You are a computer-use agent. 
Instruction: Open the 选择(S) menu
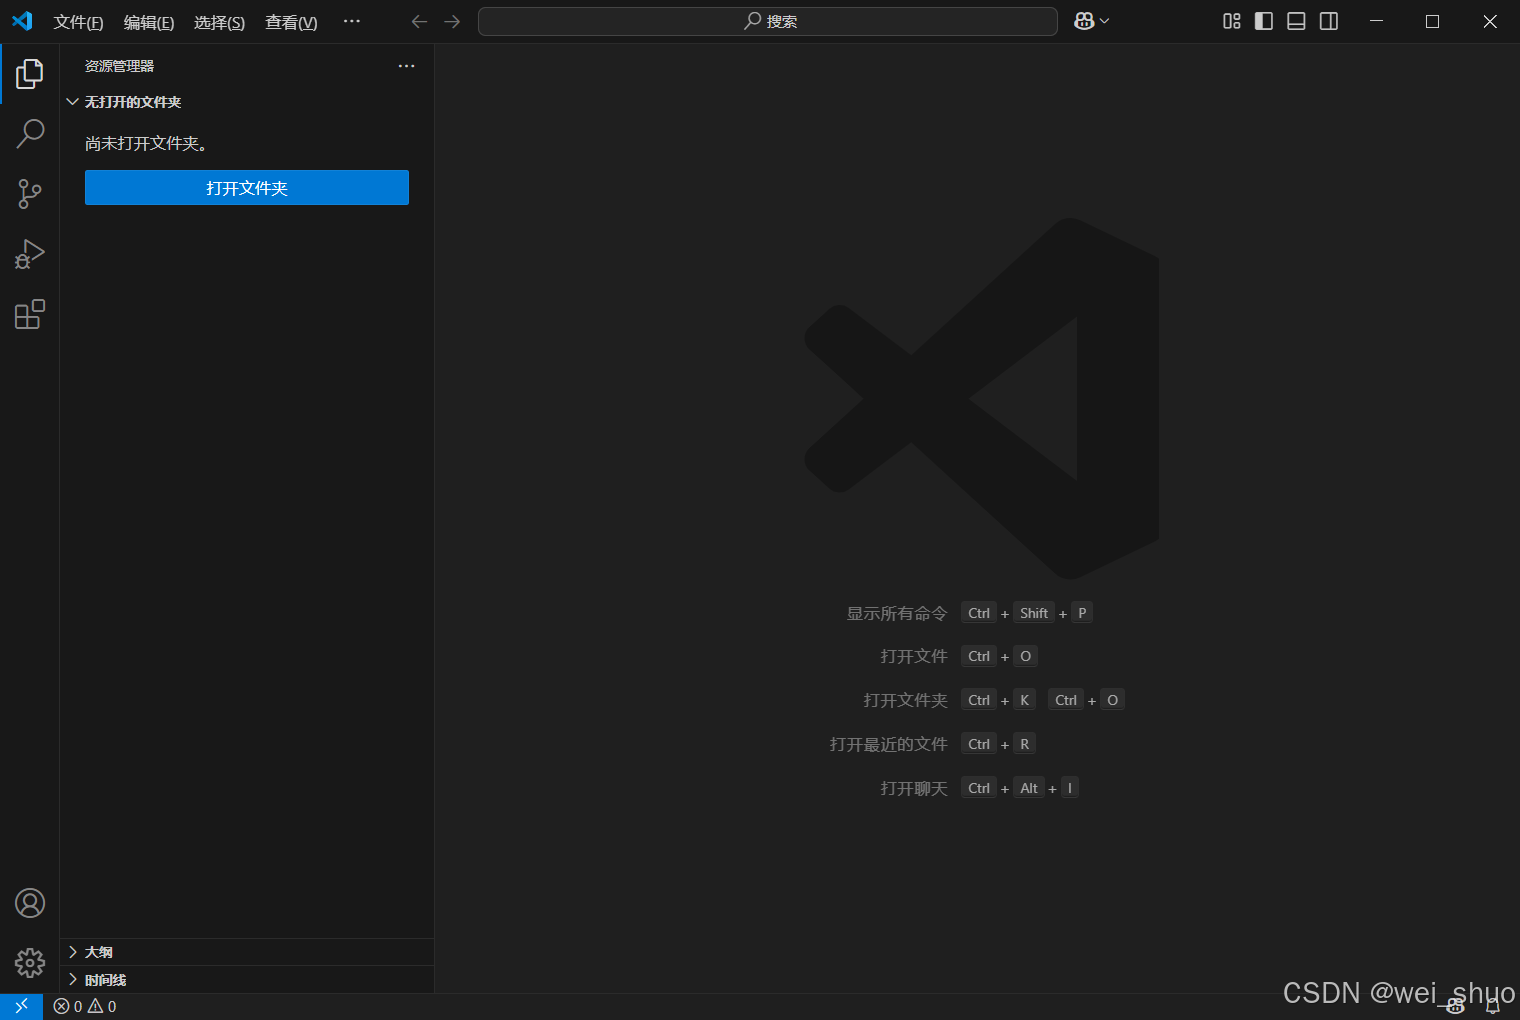(x=219, y=22)
